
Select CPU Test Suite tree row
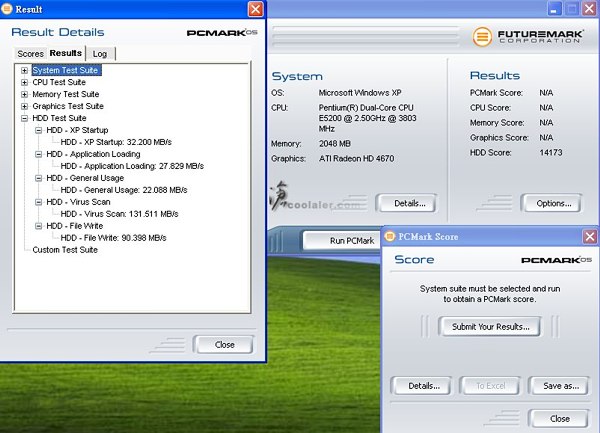click(59, 82)
